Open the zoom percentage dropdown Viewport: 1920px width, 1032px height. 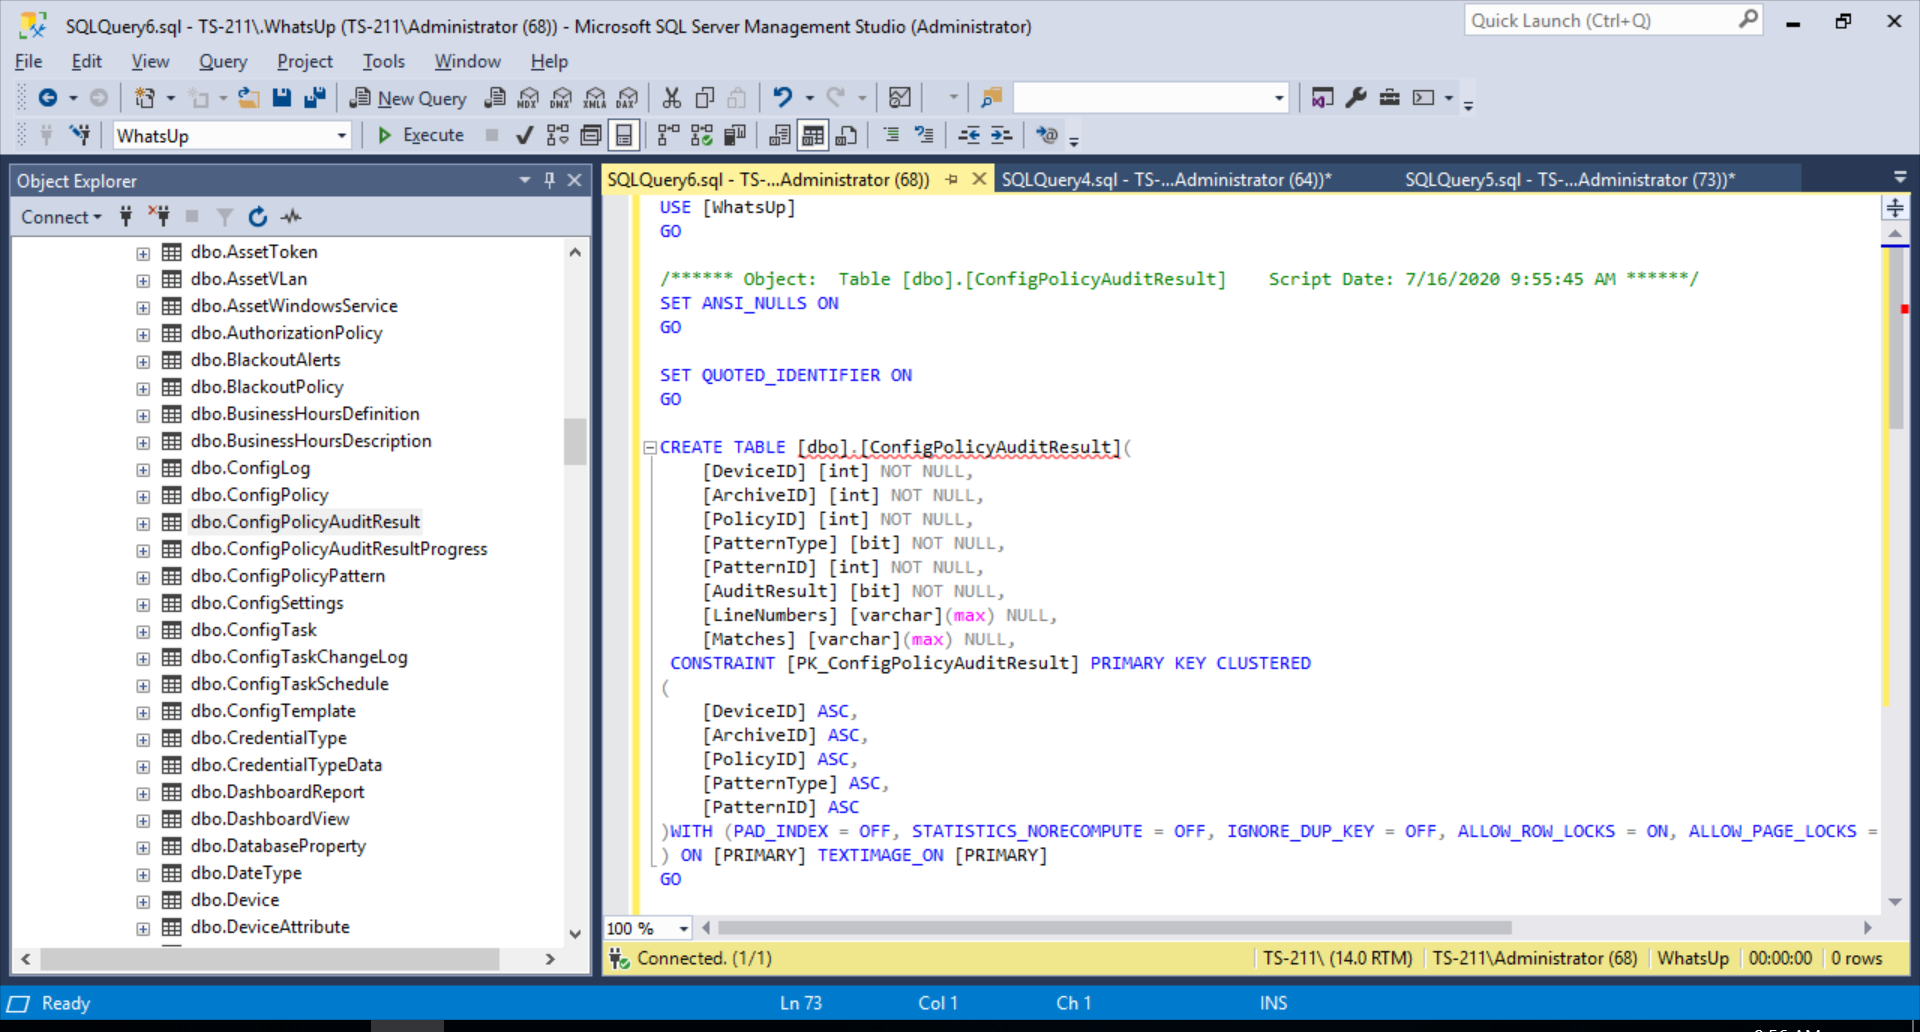click(681, 928)
